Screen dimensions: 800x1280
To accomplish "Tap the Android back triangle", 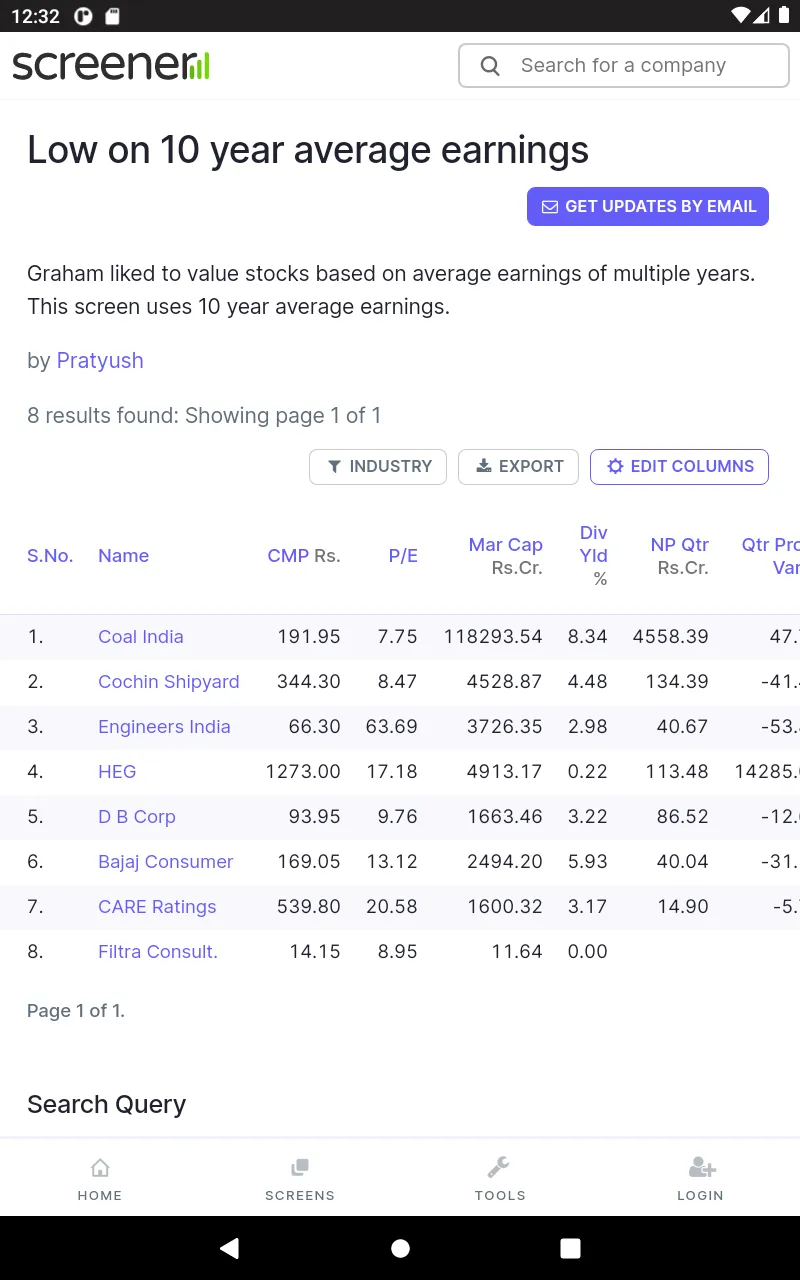I will click(230, 1248).
